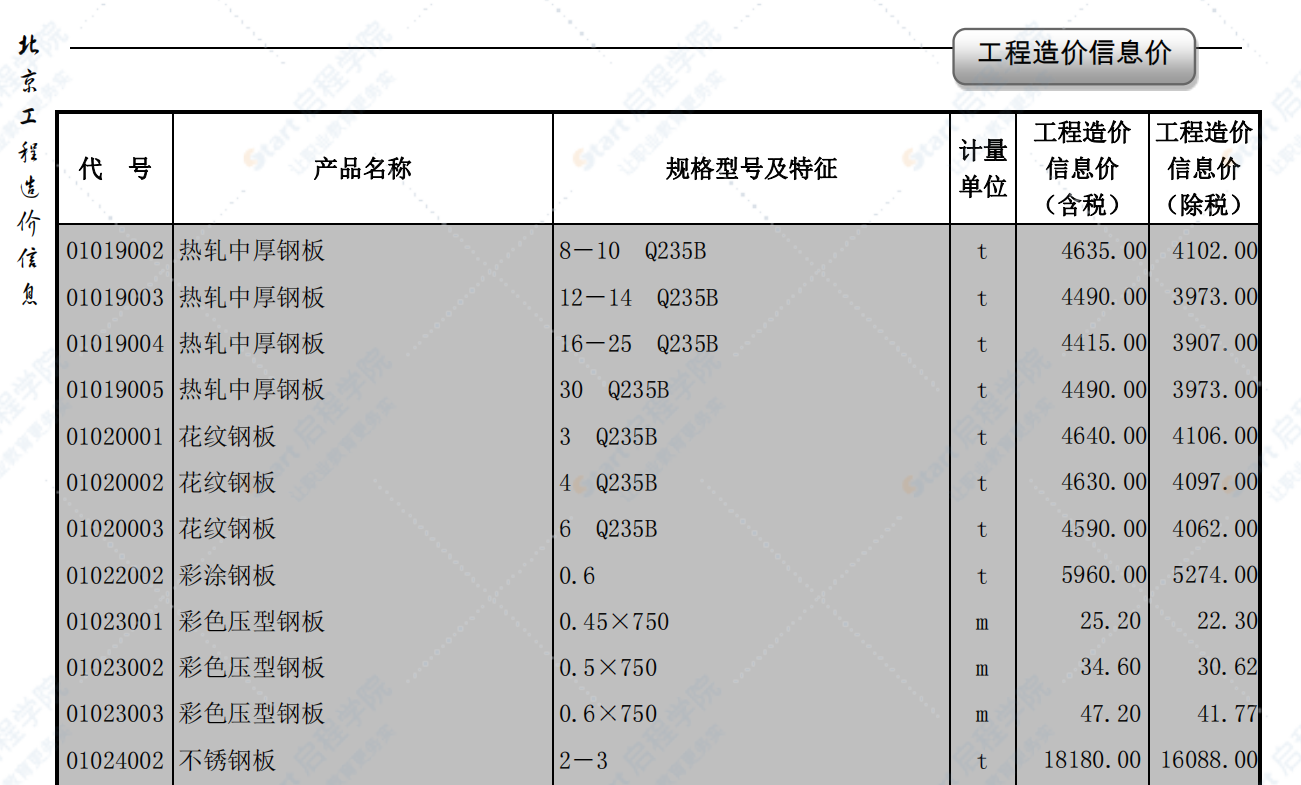
Task: Select the 不锈钢板 product name
Action: 228,761
